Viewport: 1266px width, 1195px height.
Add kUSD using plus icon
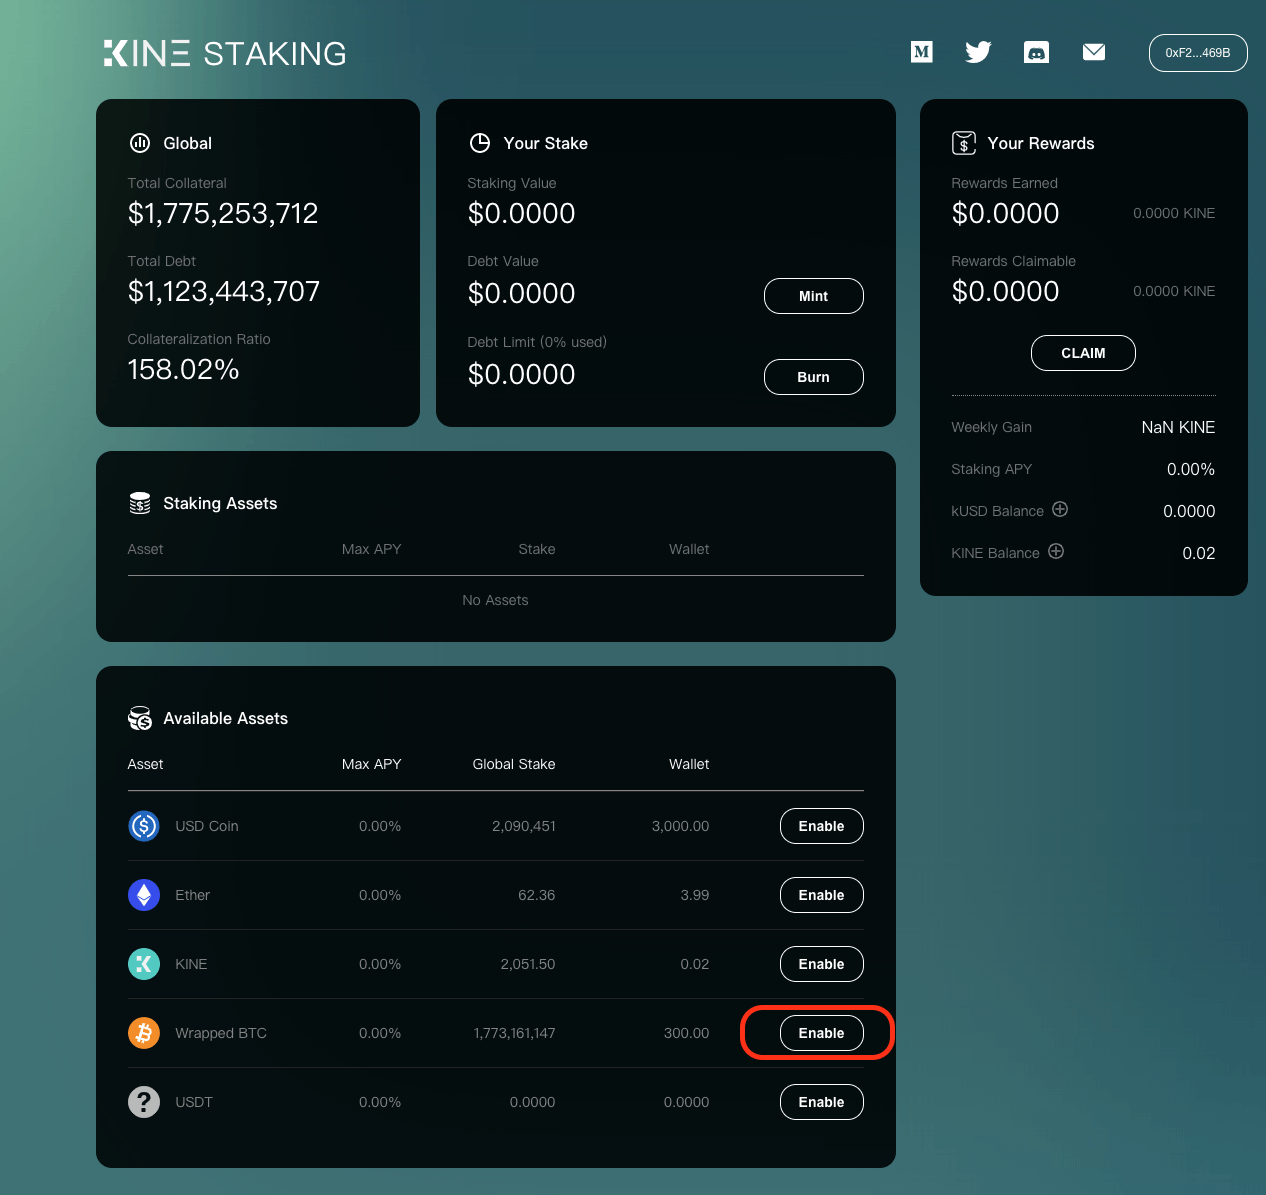pos(1060,509)
